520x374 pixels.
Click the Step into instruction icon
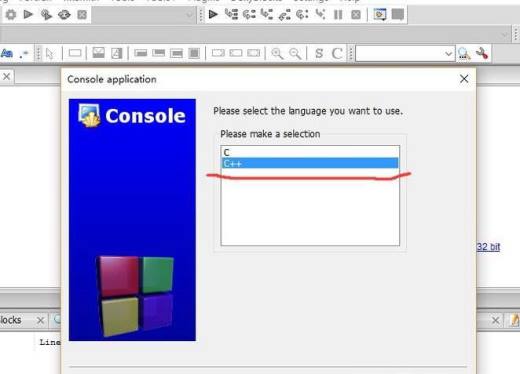[320, 14]
